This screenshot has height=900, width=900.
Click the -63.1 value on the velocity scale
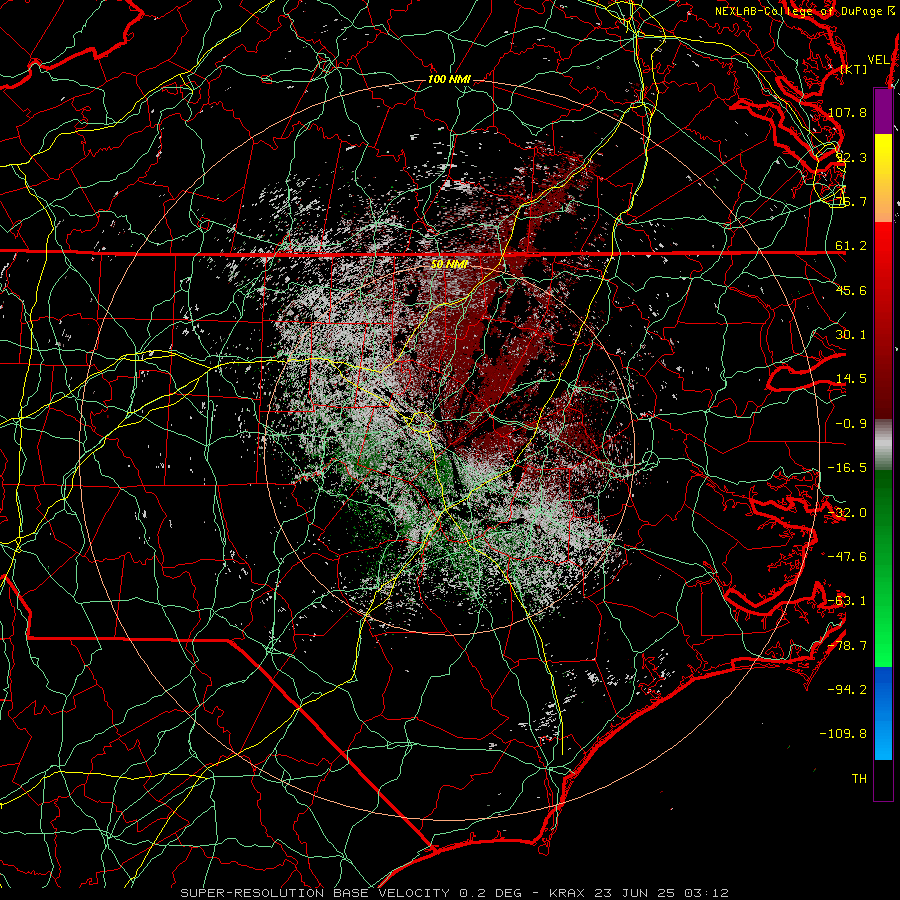[847, 601]
